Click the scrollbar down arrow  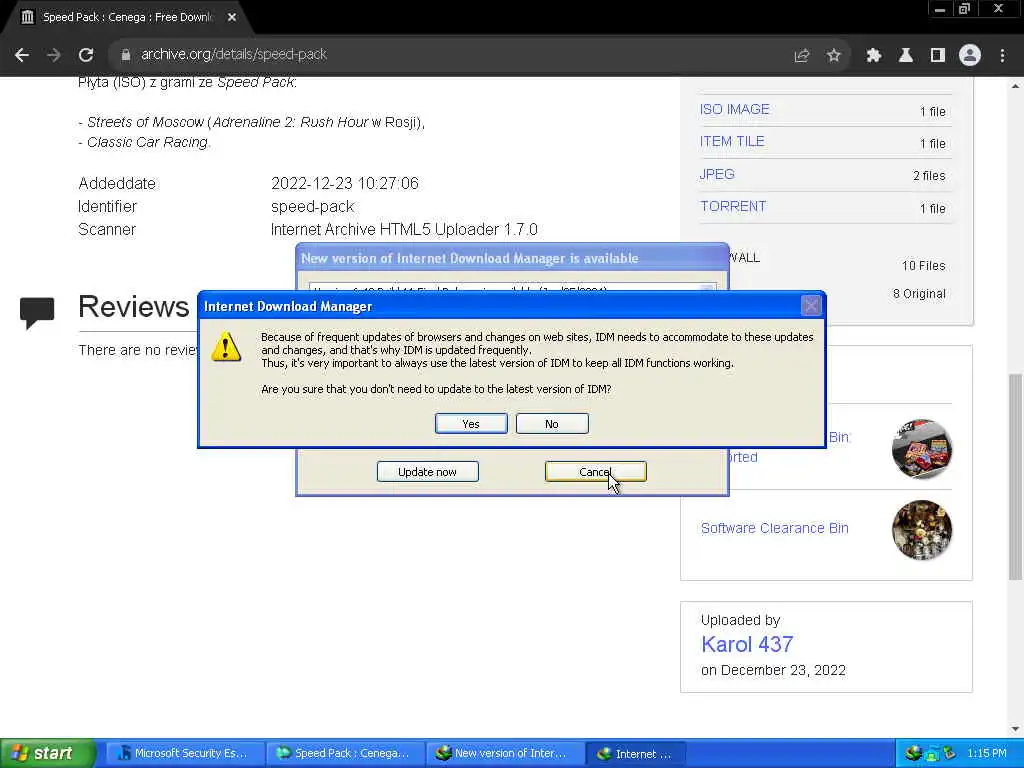[x=1016, y=729]
